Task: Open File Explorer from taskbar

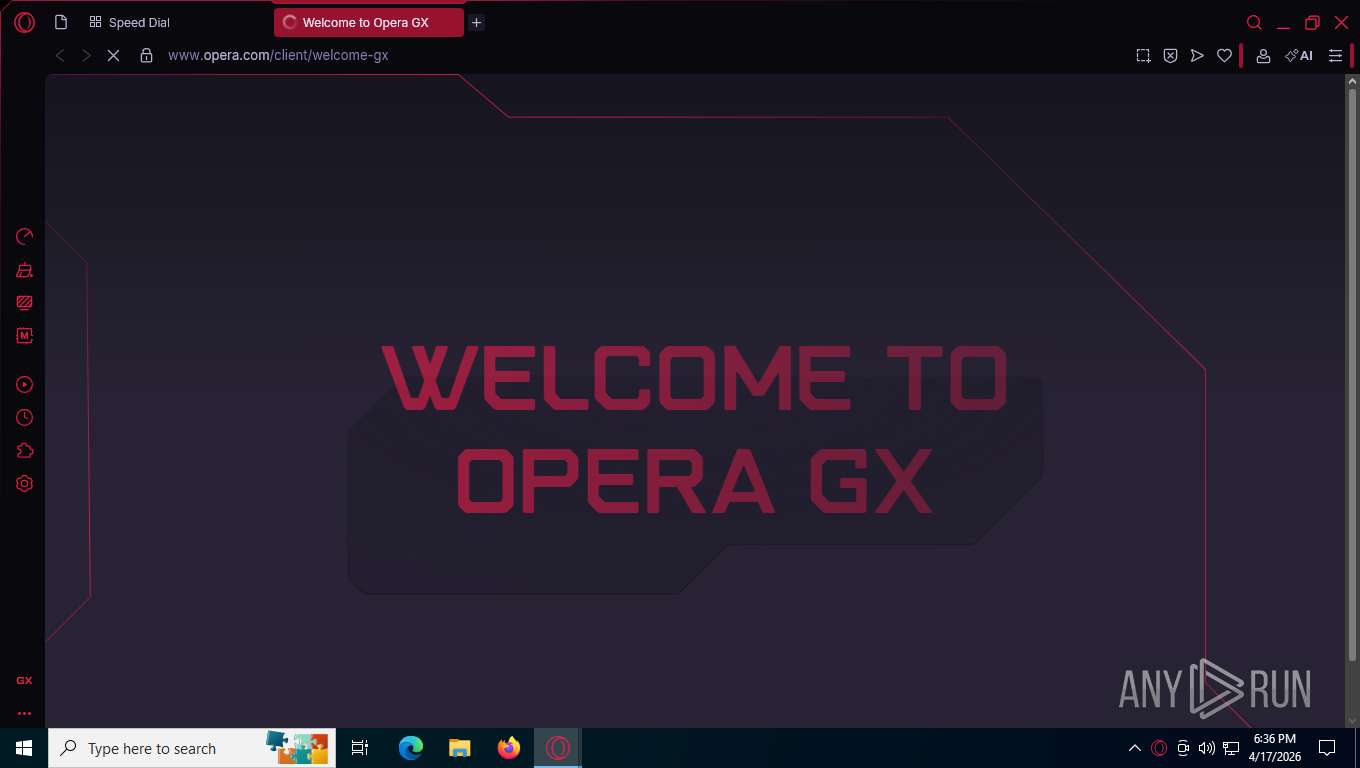Action: point(460,748)
